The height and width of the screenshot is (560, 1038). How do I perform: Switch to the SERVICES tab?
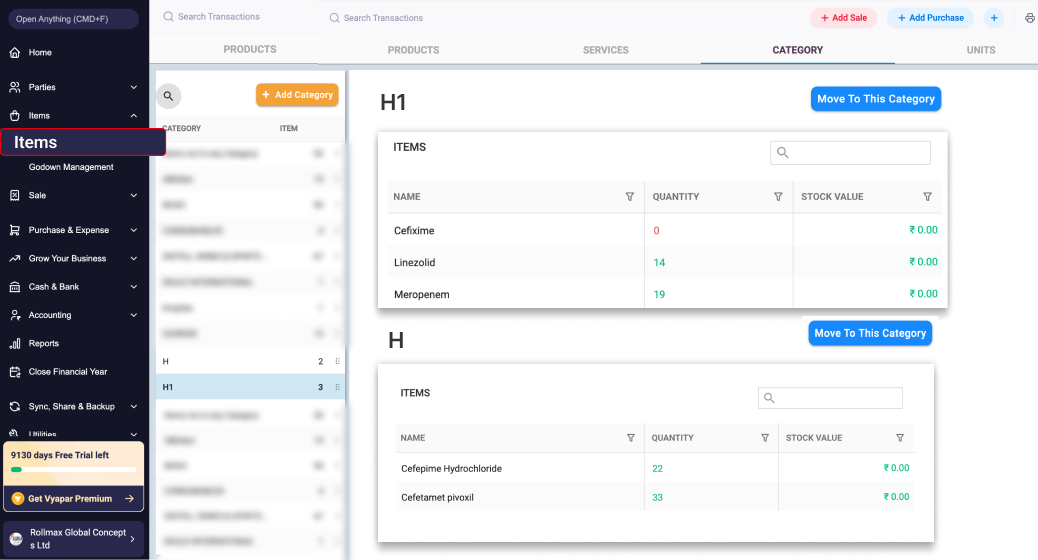tap(606, 50)
